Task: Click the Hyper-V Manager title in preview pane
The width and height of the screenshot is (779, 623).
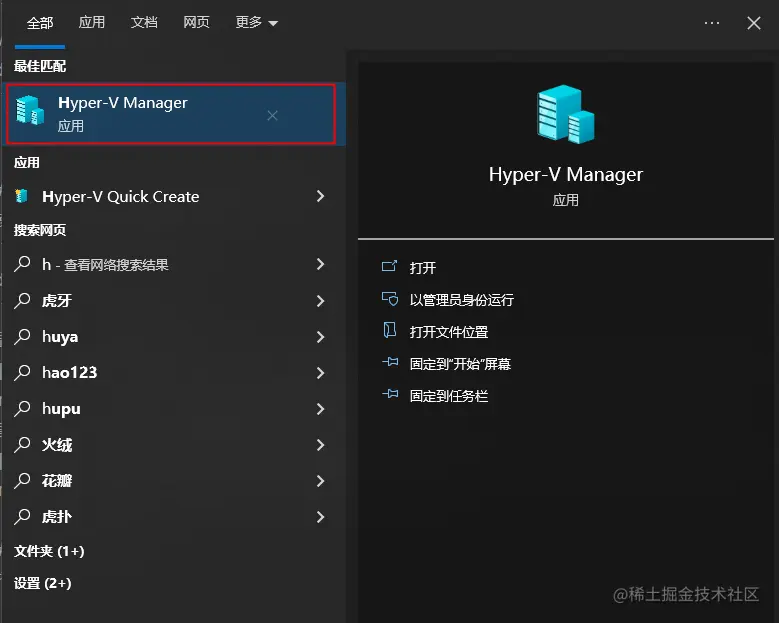Action: (565, 174)
